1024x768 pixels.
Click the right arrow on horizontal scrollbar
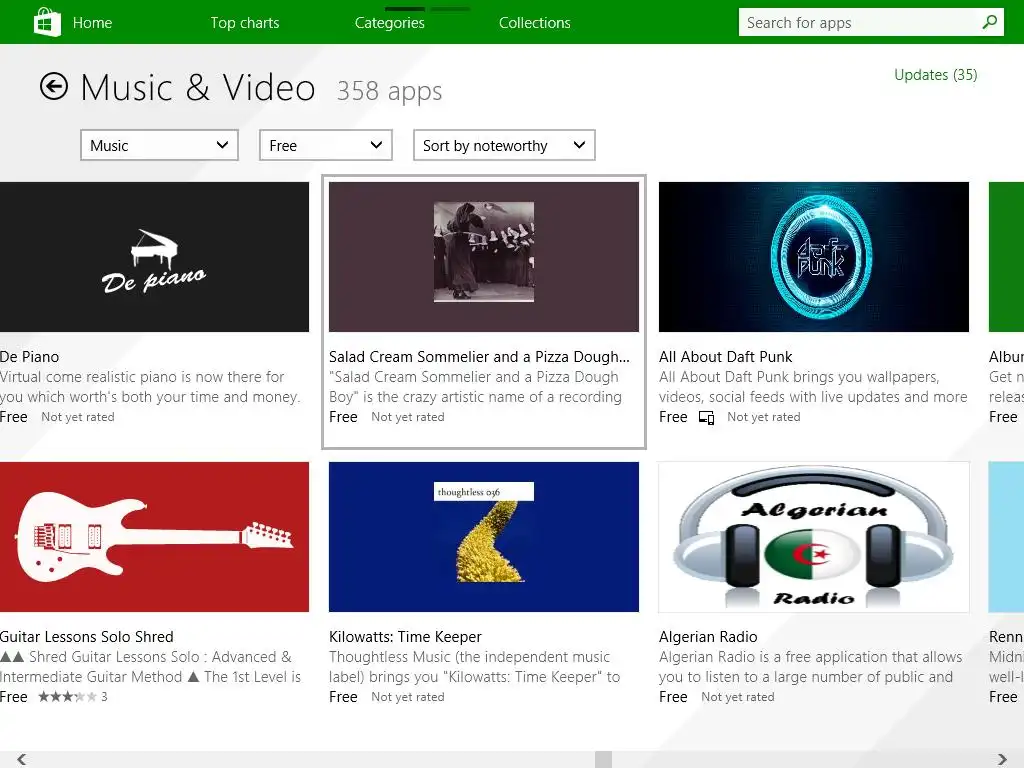1002,759
